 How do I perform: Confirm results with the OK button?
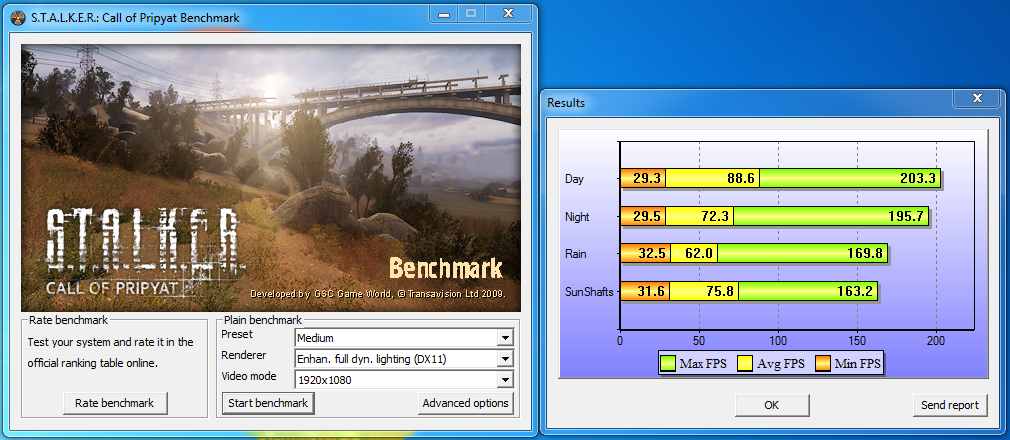tap(771, 405)
